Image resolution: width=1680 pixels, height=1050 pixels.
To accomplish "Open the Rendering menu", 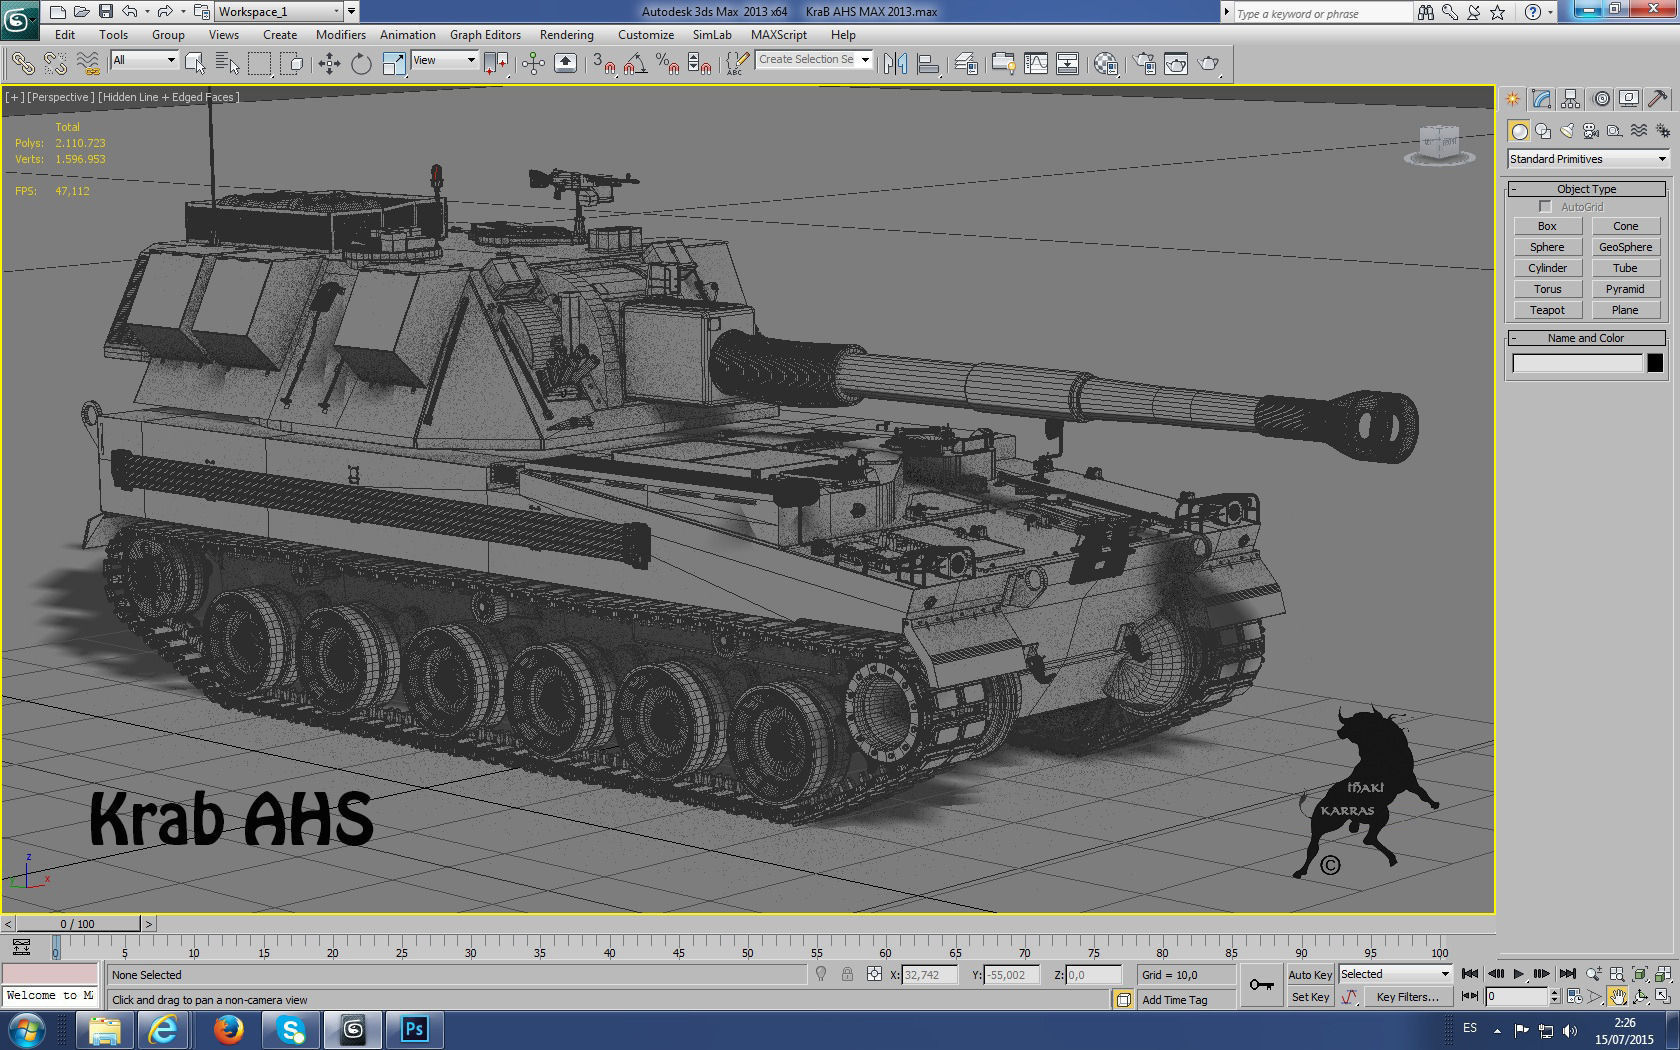I will click(x=567, y=34).
